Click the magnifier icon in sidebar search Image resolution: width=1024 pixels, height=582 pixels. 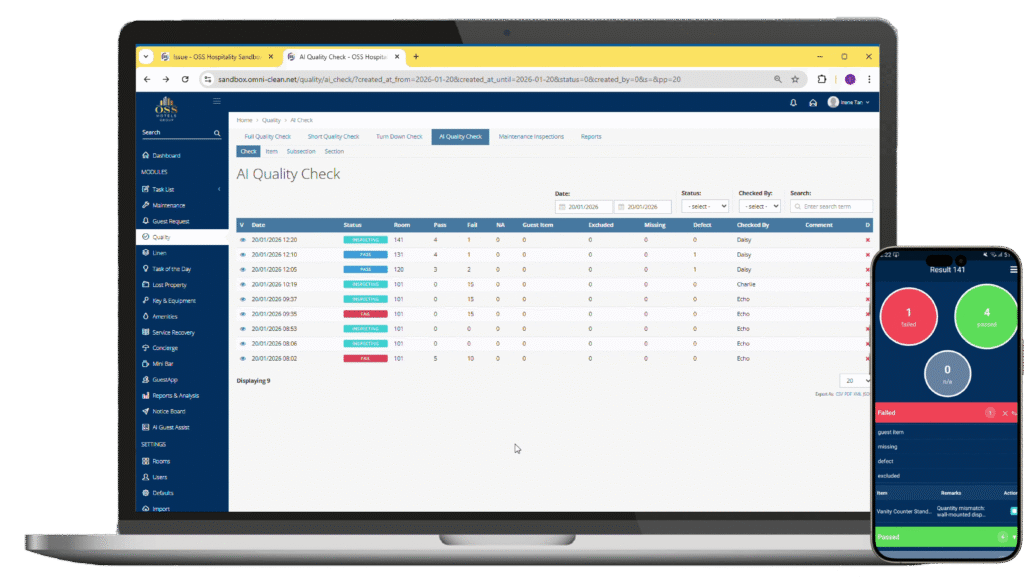(217, 133)
